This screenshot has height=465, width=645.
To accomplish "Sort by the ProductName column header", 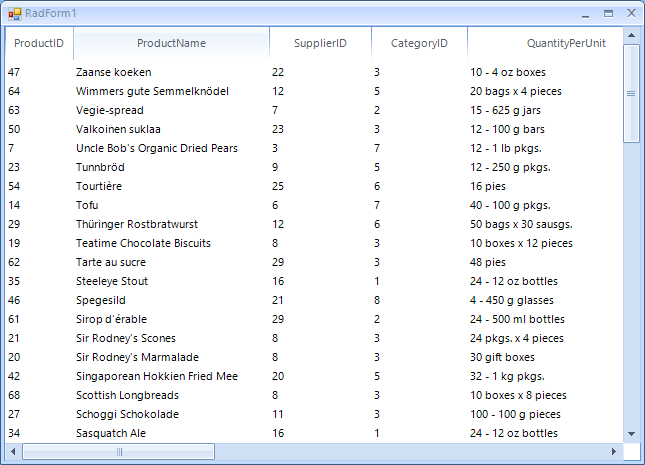I will click(172, 43).
